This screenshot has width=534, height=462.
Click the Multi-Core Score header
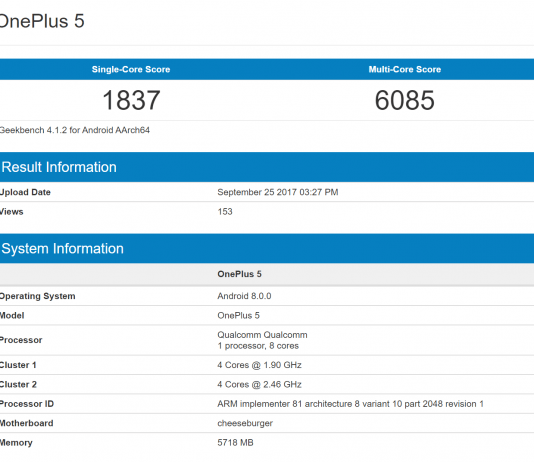405,69
